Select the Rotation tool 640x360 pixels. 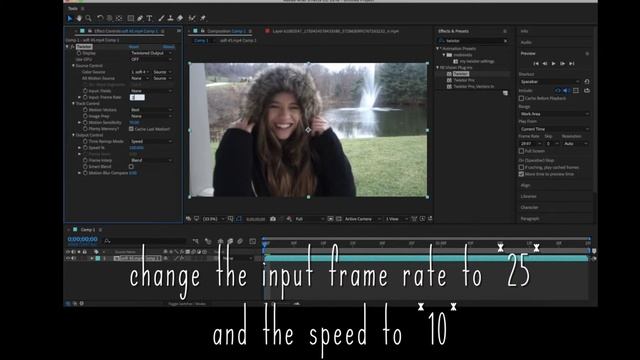coord(100,18)
